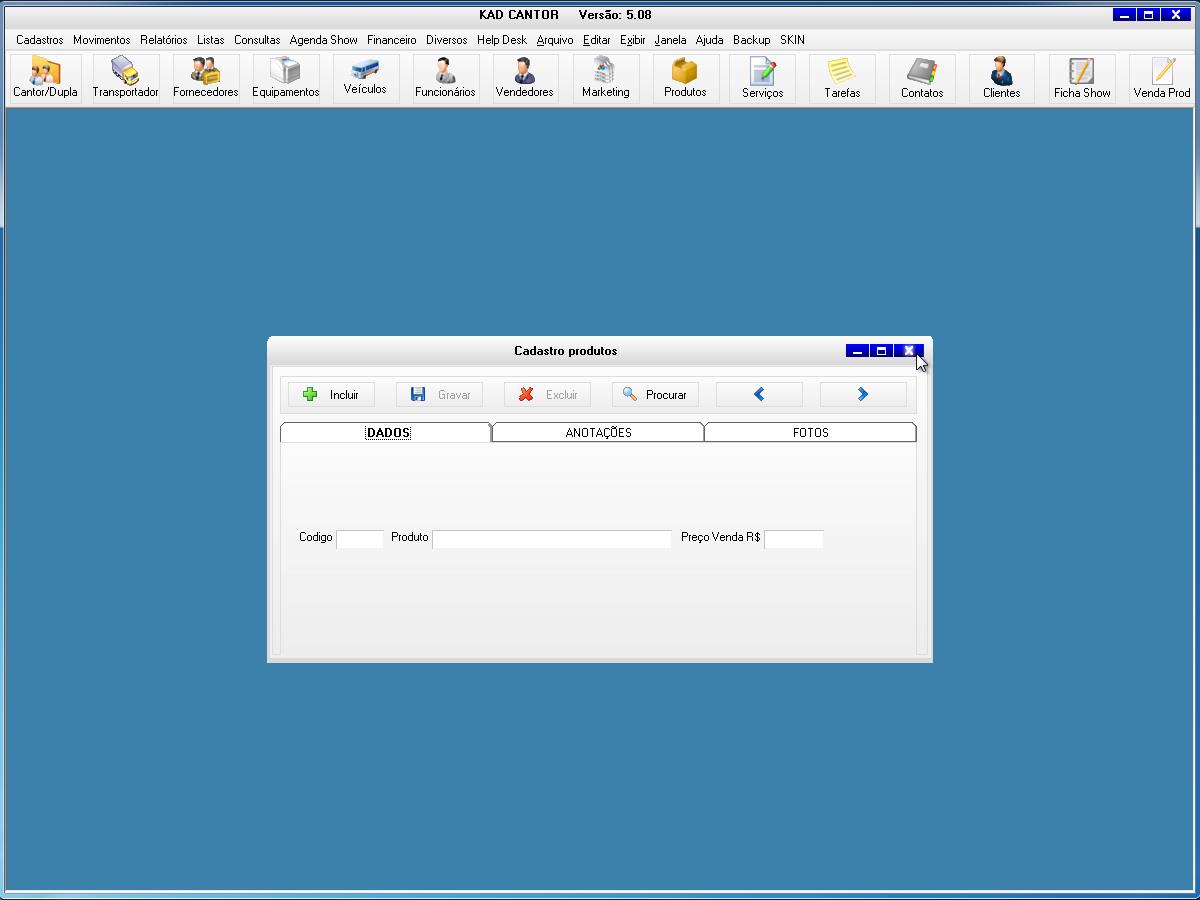This screenshot has height=900, width=1200.
Task: Open the Exibir menu
Action: 632,40
